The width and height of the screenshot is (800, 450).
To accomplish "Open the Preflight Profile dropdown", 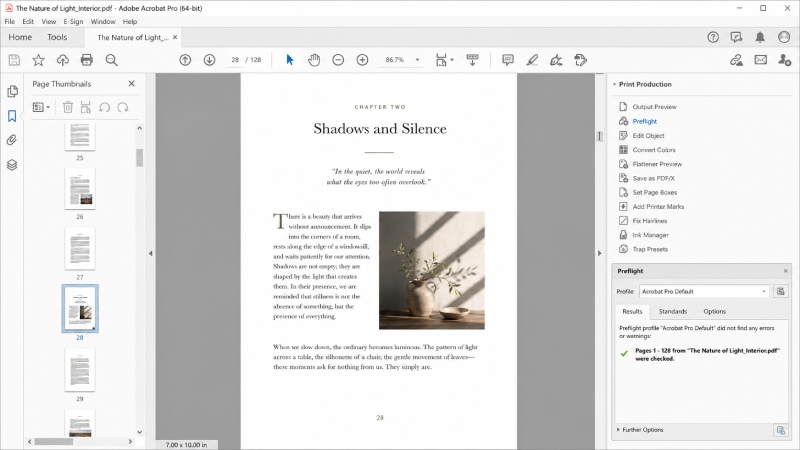I will pyautogui.click(x=704, y=291).
